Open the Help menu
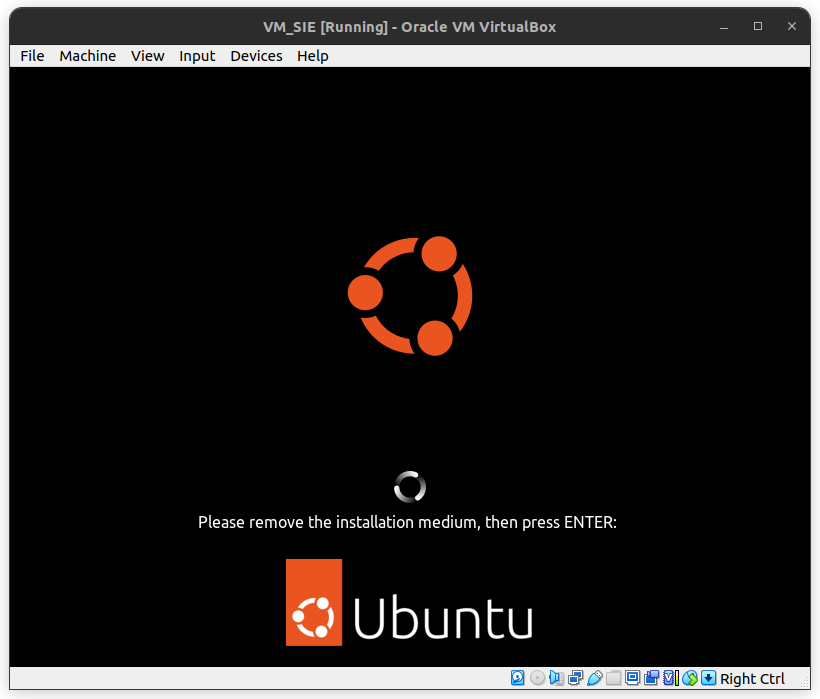Image resolution: width=820 pixels, height=699 pixels. pos(313,56)
